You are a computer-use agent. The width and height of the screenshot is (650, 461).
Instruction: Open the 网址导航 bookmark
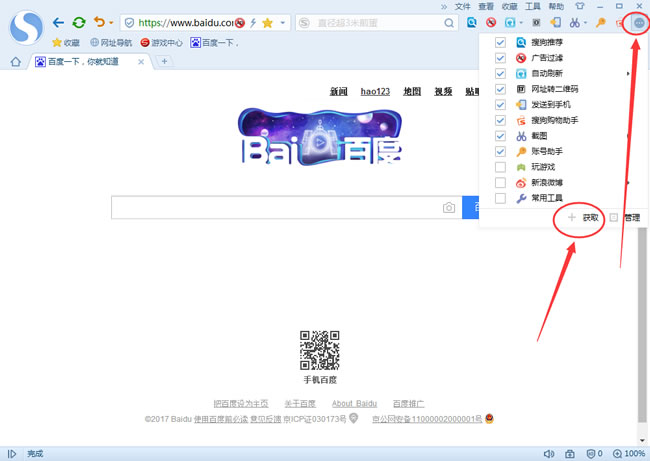click(x=111, y=43)
